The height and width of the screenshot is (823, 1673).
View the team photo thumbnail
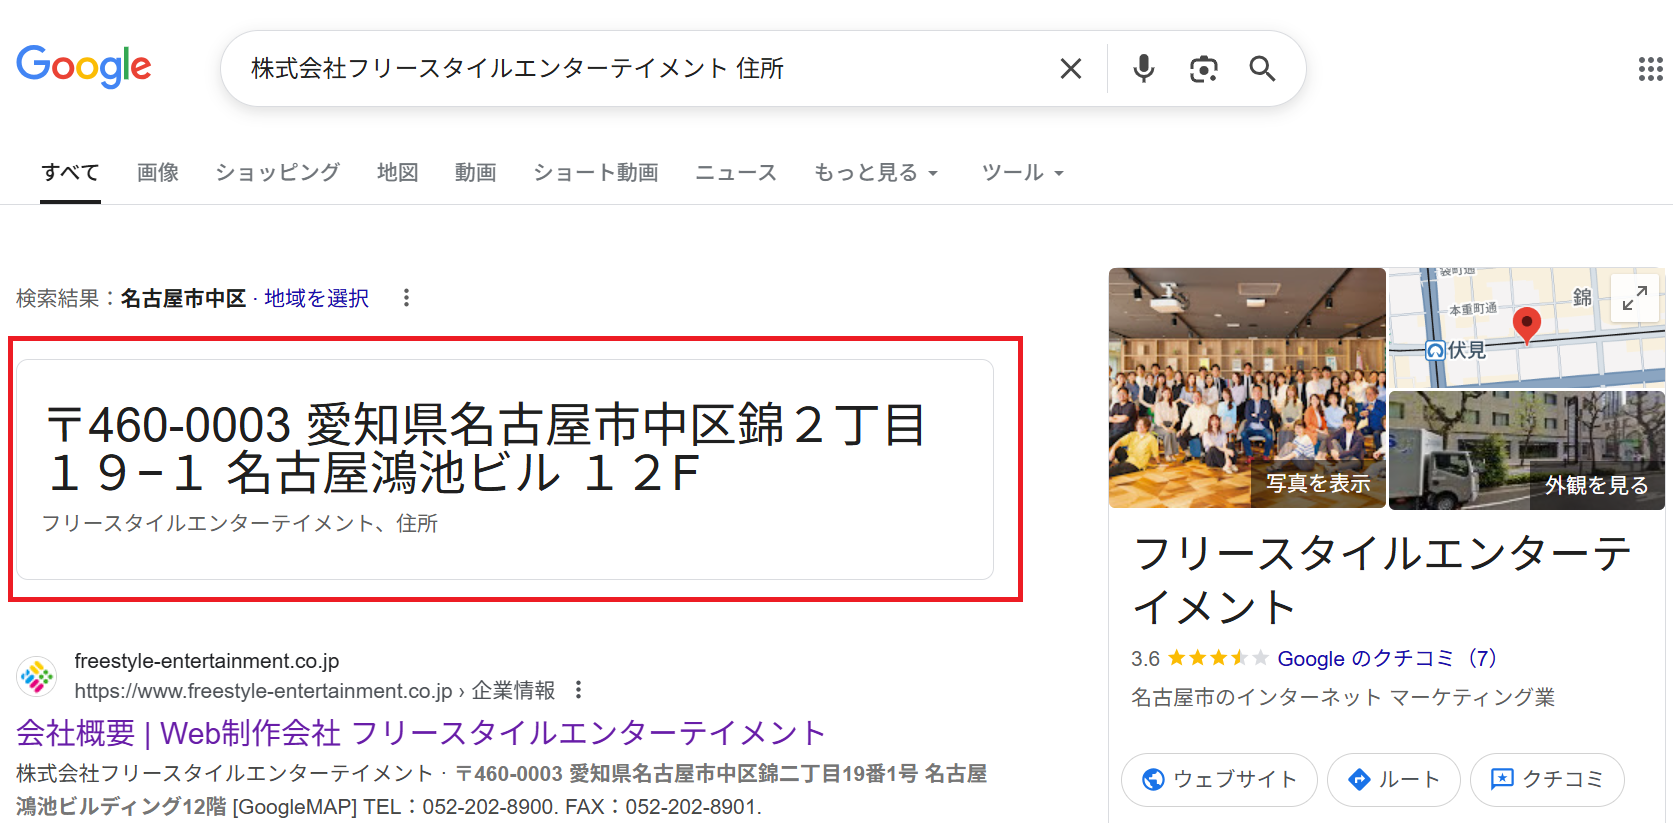coord(1247,388)
